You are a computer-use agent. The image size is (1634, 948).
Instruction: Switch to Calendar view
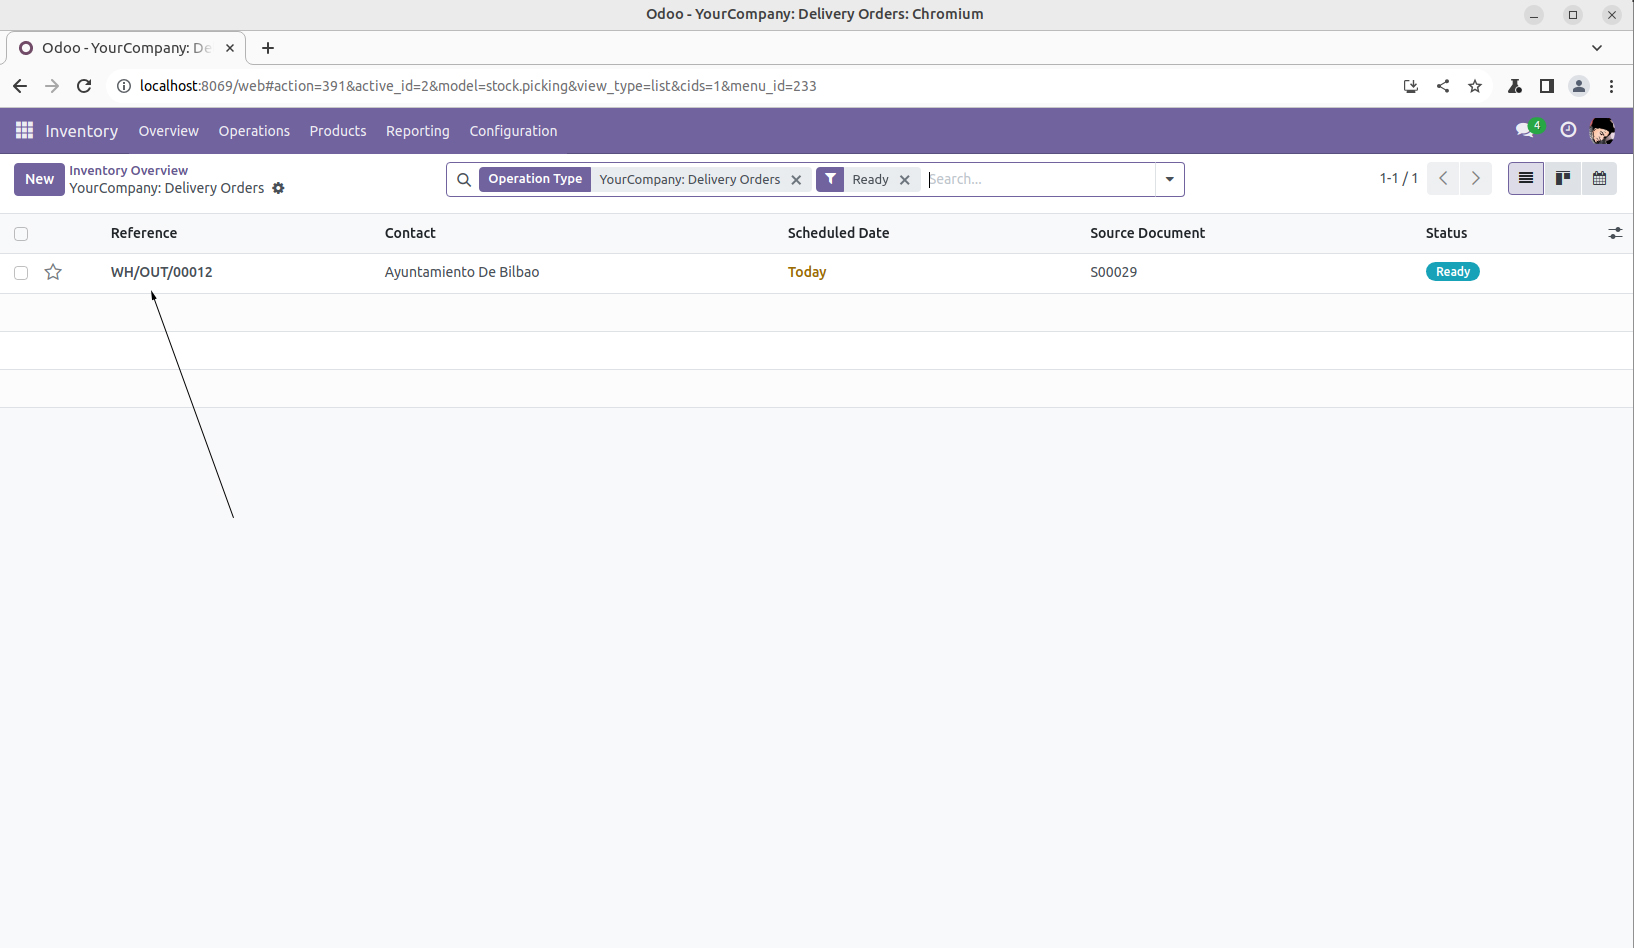(1599, 179)
